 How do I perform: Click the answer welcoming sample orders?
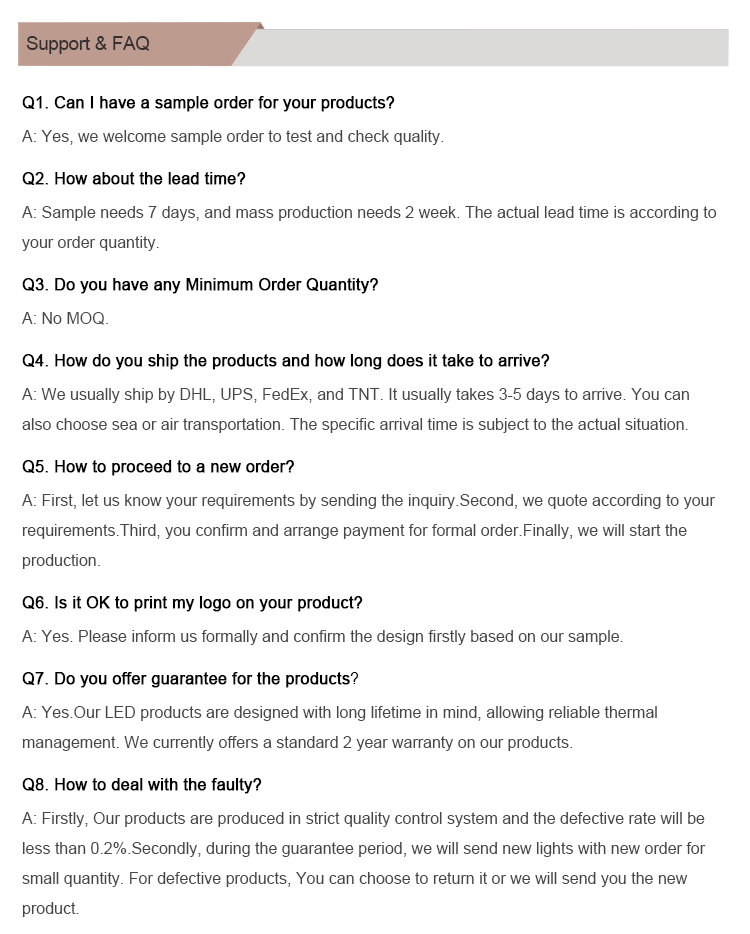[x=233, y=137]
